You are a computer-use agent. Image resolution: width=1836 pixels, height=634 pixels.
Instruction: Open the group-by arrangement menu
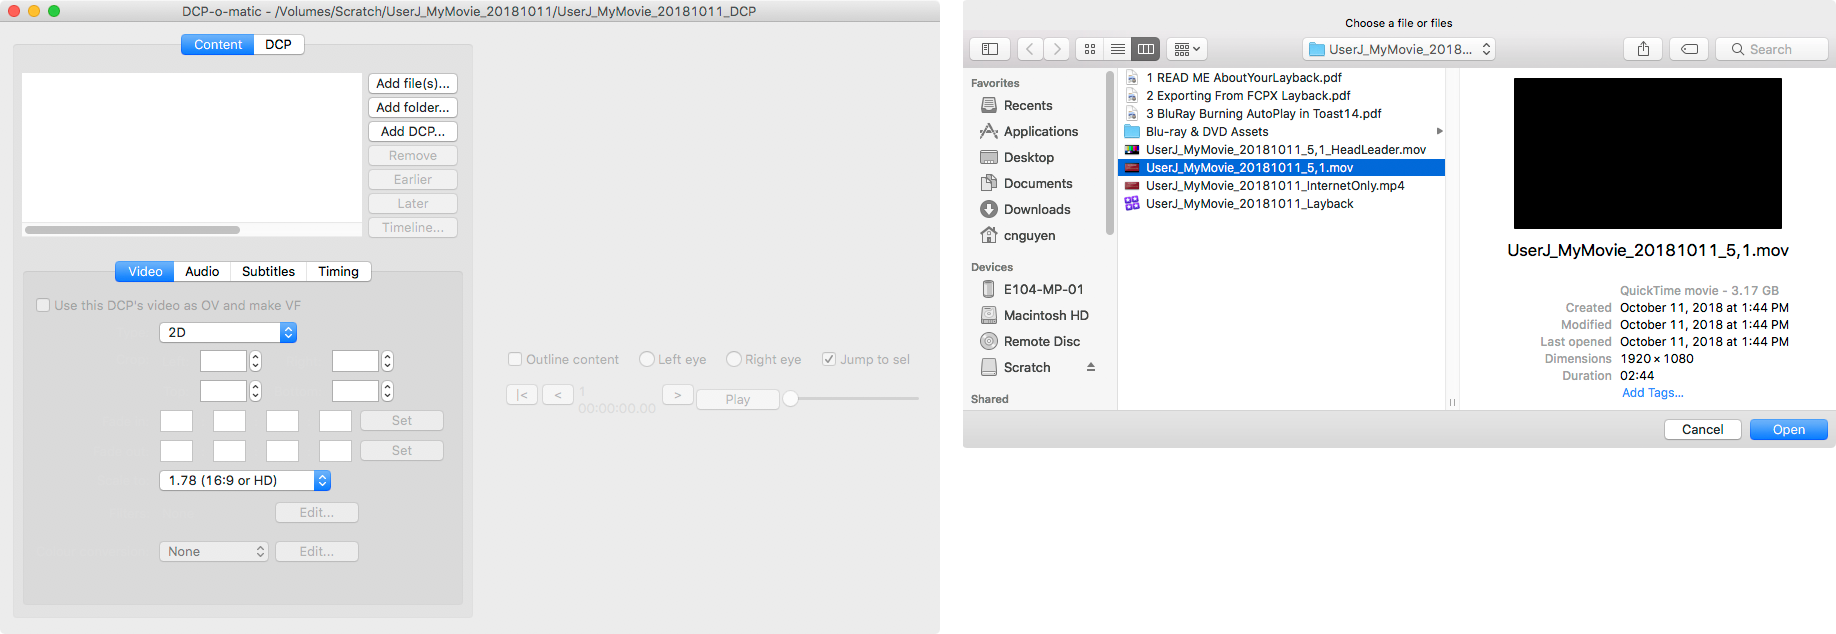(1187, 49)
